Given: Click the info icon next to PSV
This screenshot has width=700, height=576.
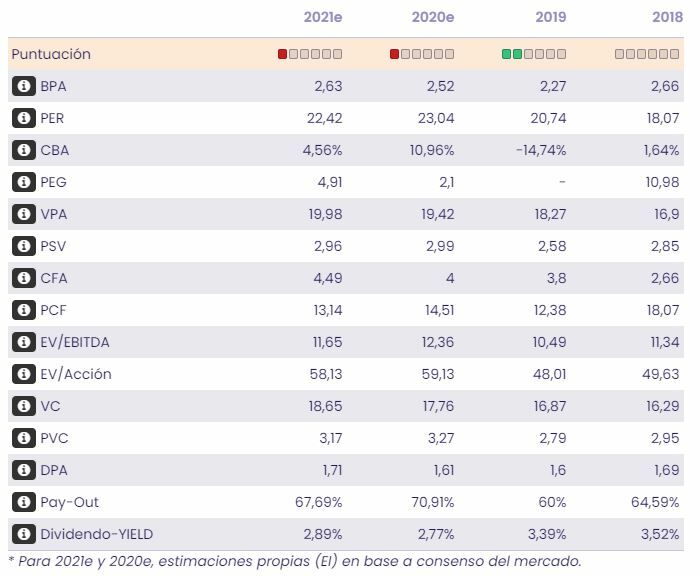Looking at the screenshot, I should coord(23,246).
